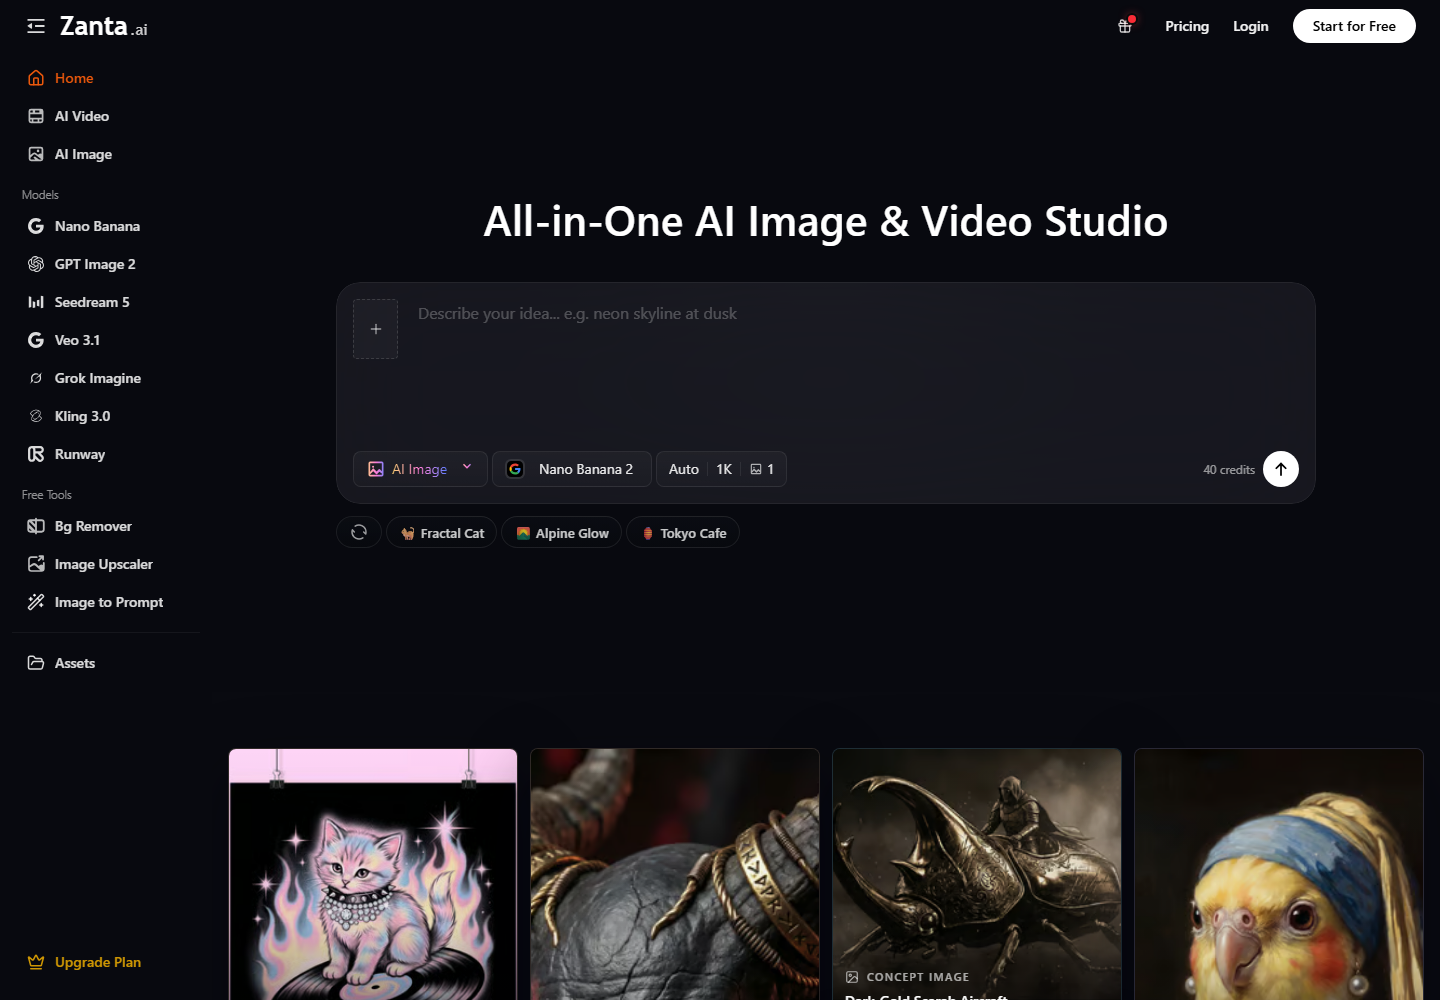1440x1000 pixels.
Task: Collapse sidebar with hamburger menu icon
Action: [36, 26]
